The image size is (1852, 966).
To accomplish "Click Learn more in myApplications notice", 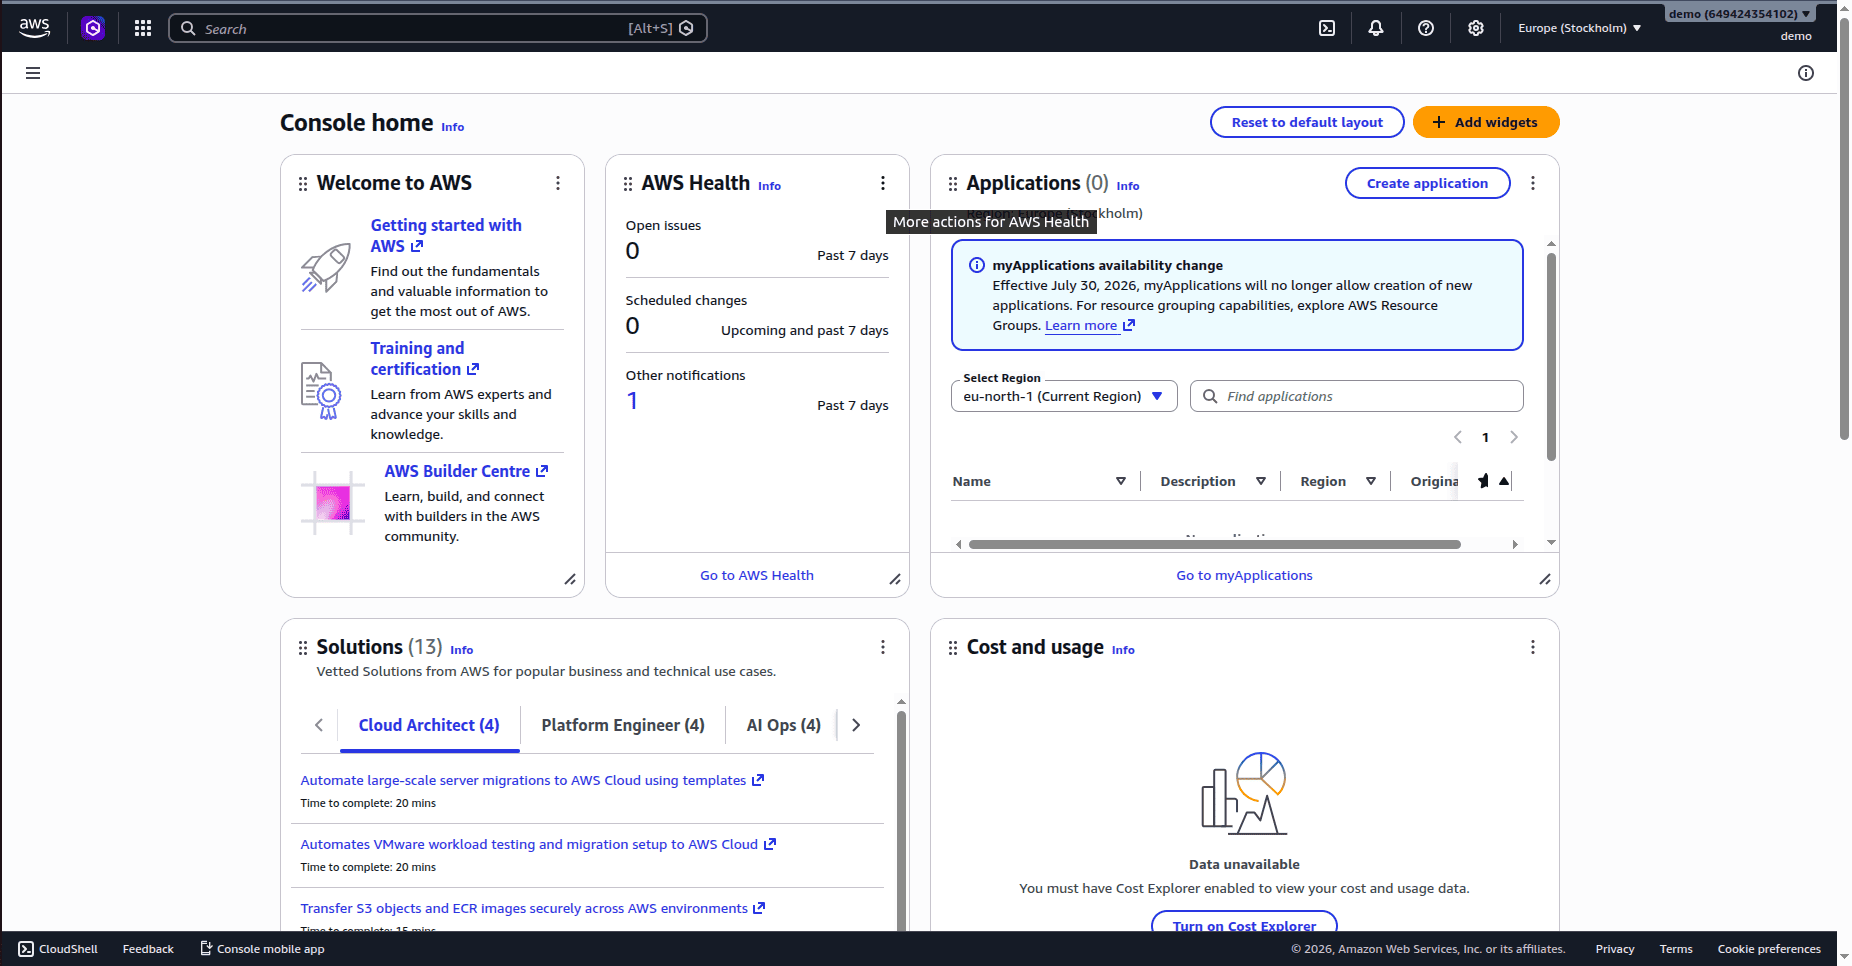I will 1090,325.
